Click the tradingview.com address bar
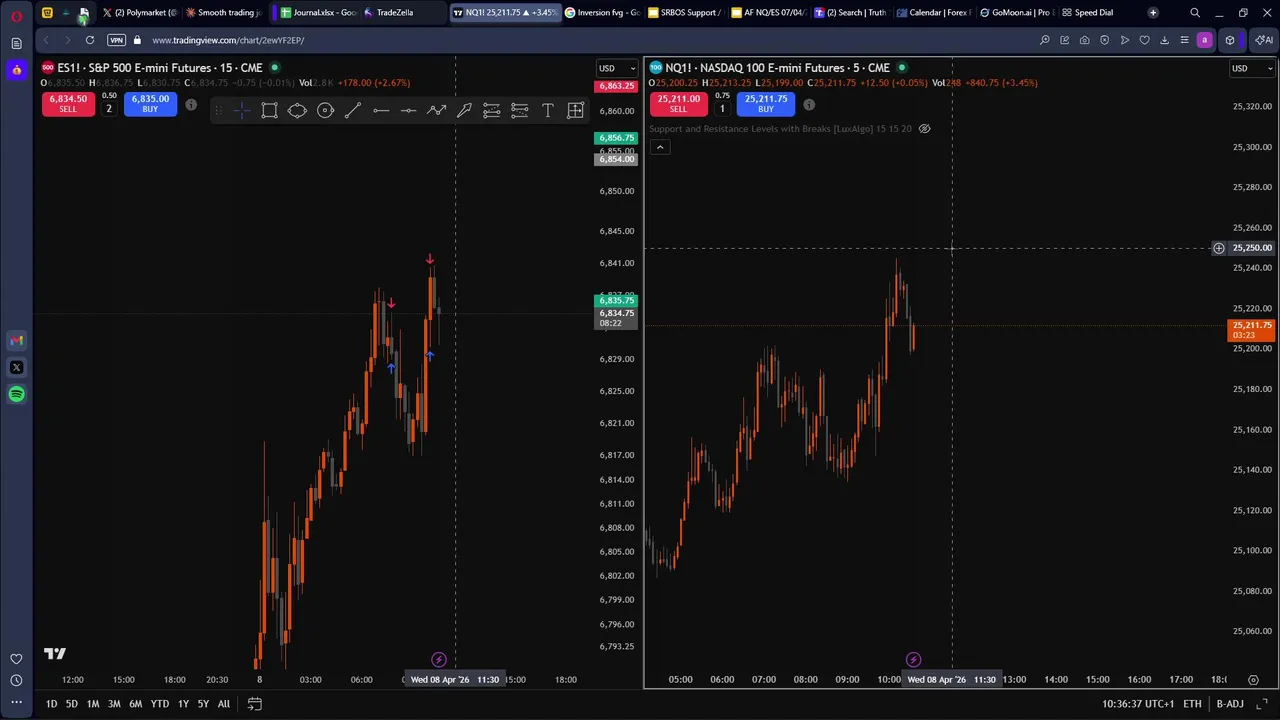 [228, 40]
